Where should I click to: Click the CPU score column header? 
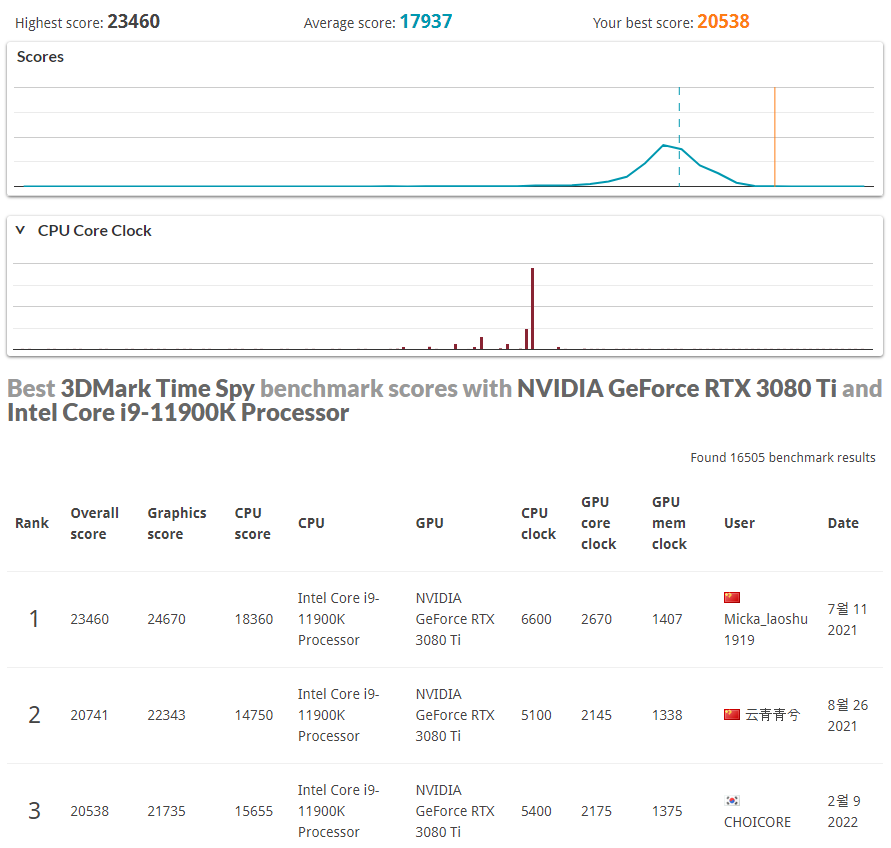[x=252, y=523]
